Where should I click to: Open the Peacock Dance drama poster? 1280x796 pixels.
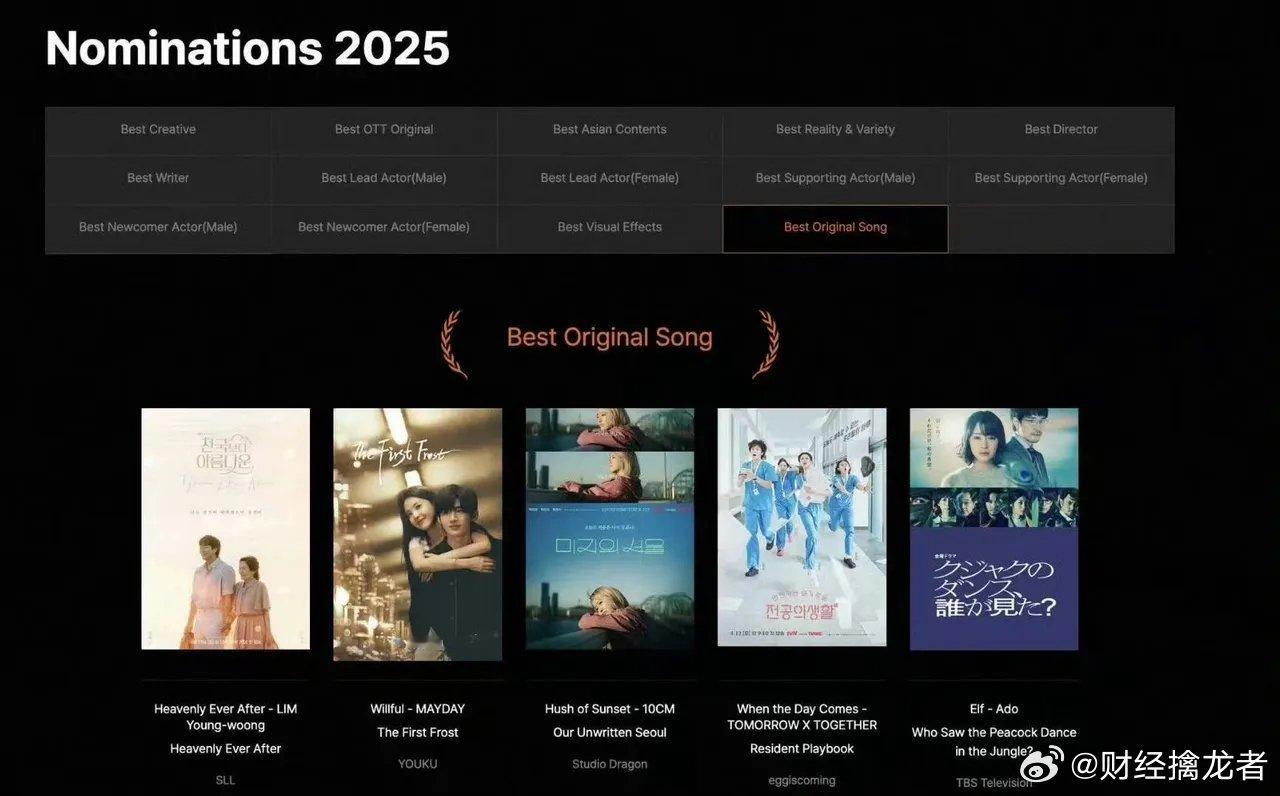tap(994, 529)
